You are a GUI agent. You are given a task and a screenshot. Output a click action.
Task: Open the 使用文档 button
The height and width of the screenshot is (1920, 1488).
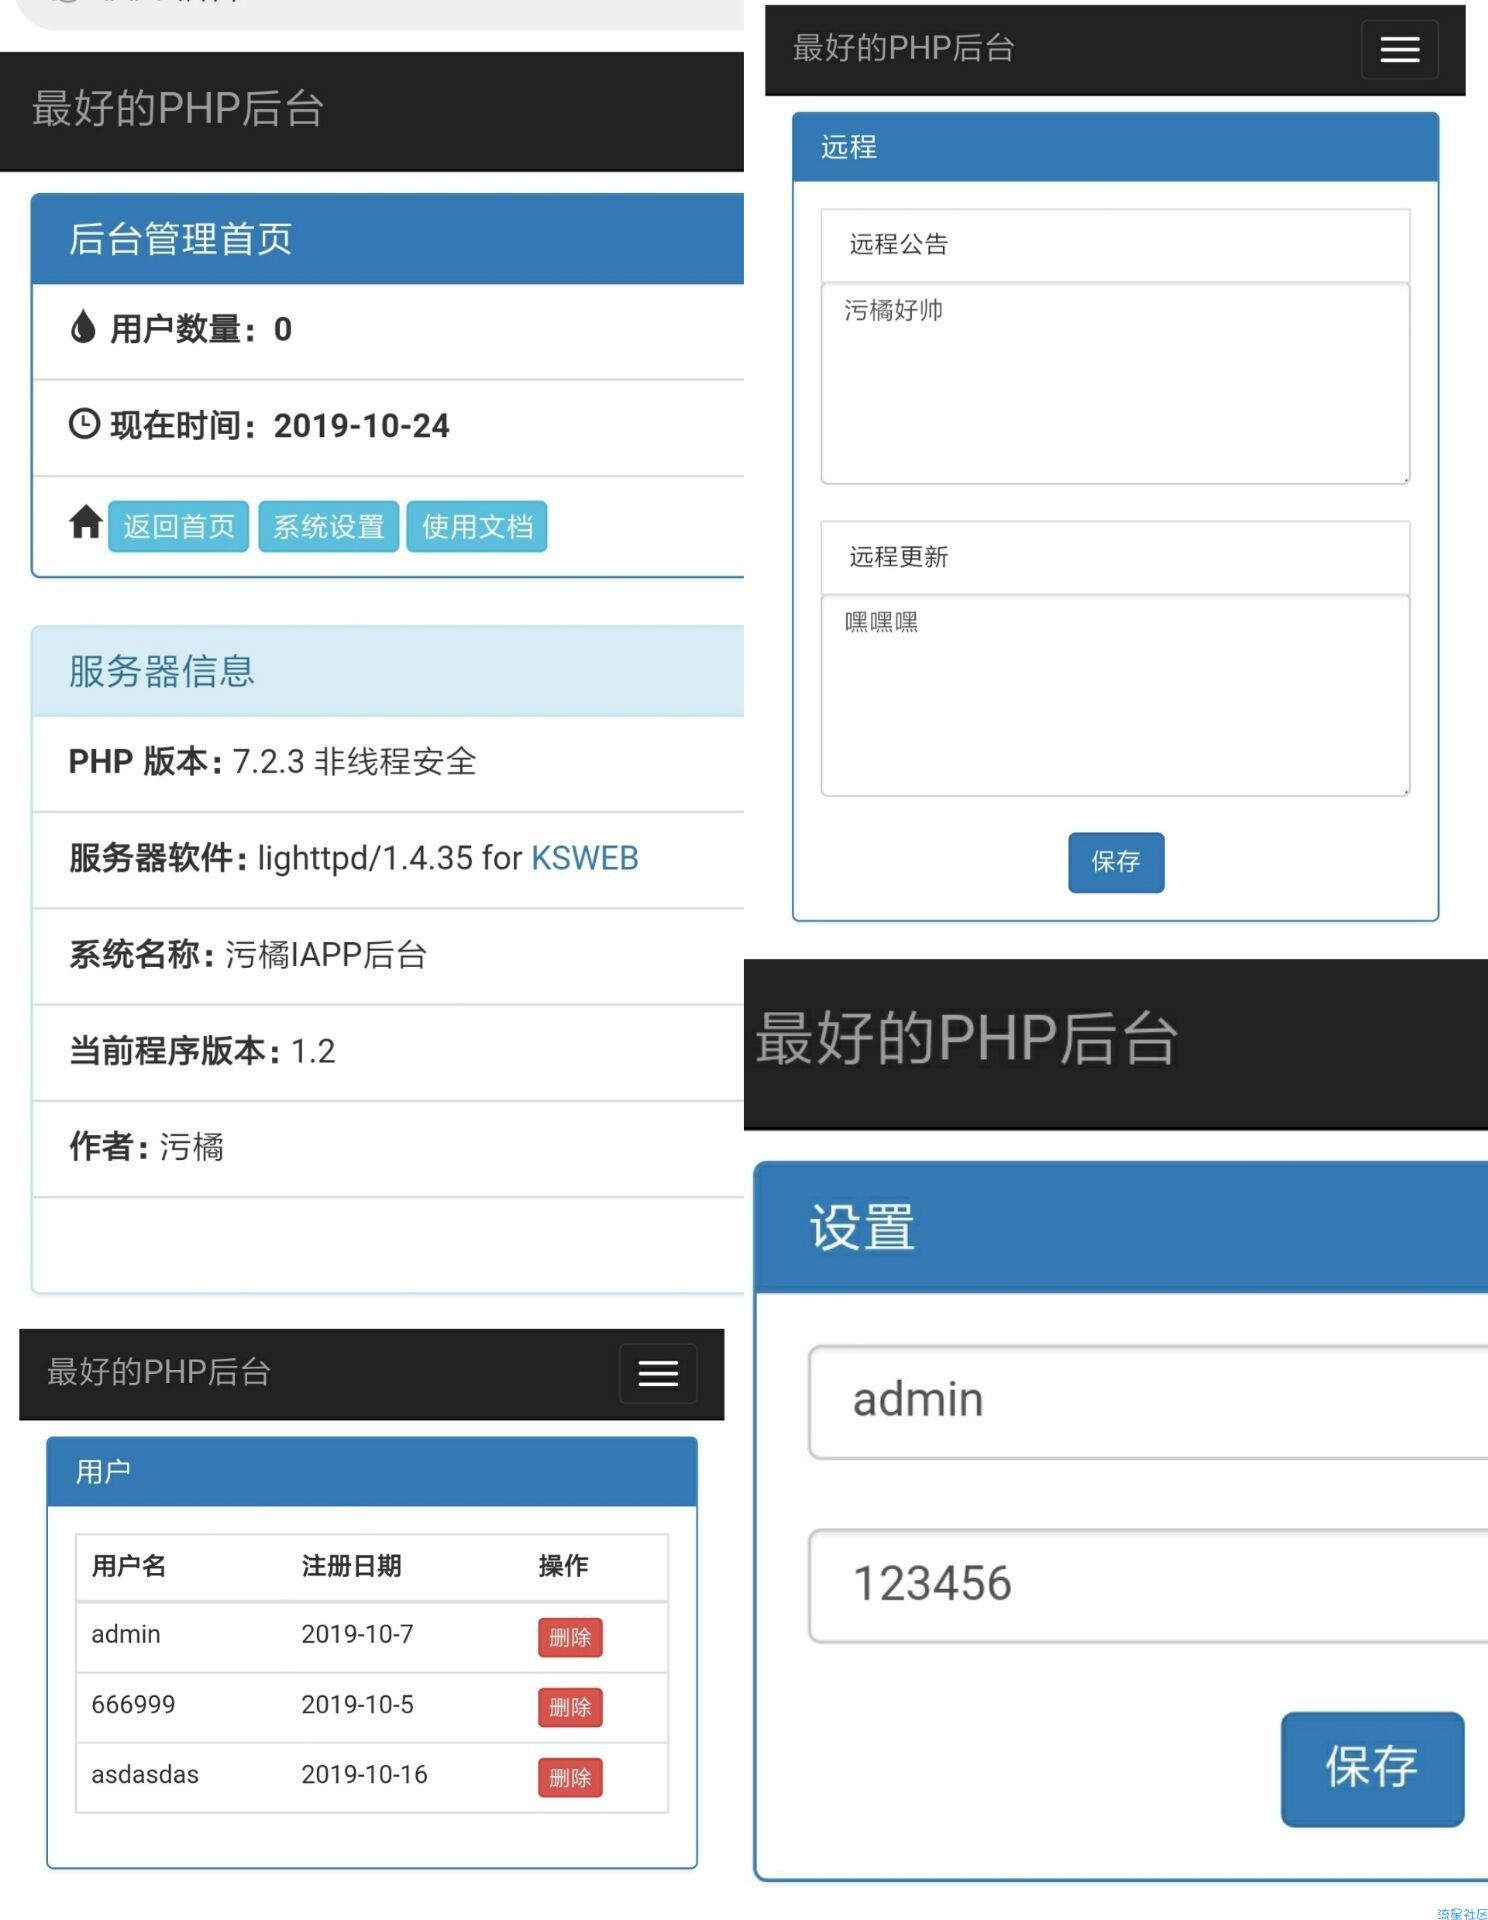[477, 526]
